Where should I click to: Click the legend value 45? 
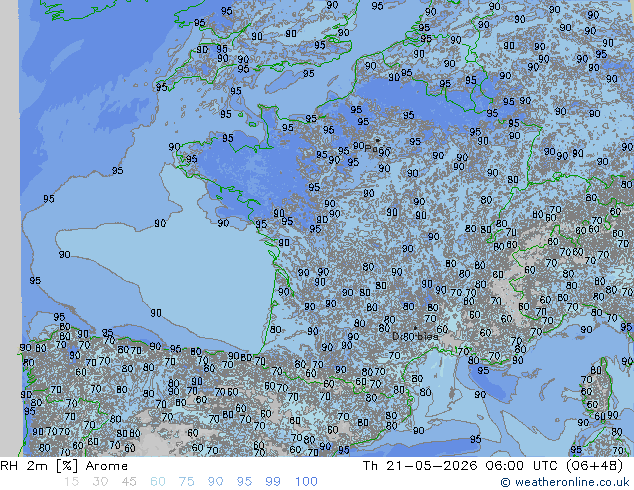coord(129,482)
